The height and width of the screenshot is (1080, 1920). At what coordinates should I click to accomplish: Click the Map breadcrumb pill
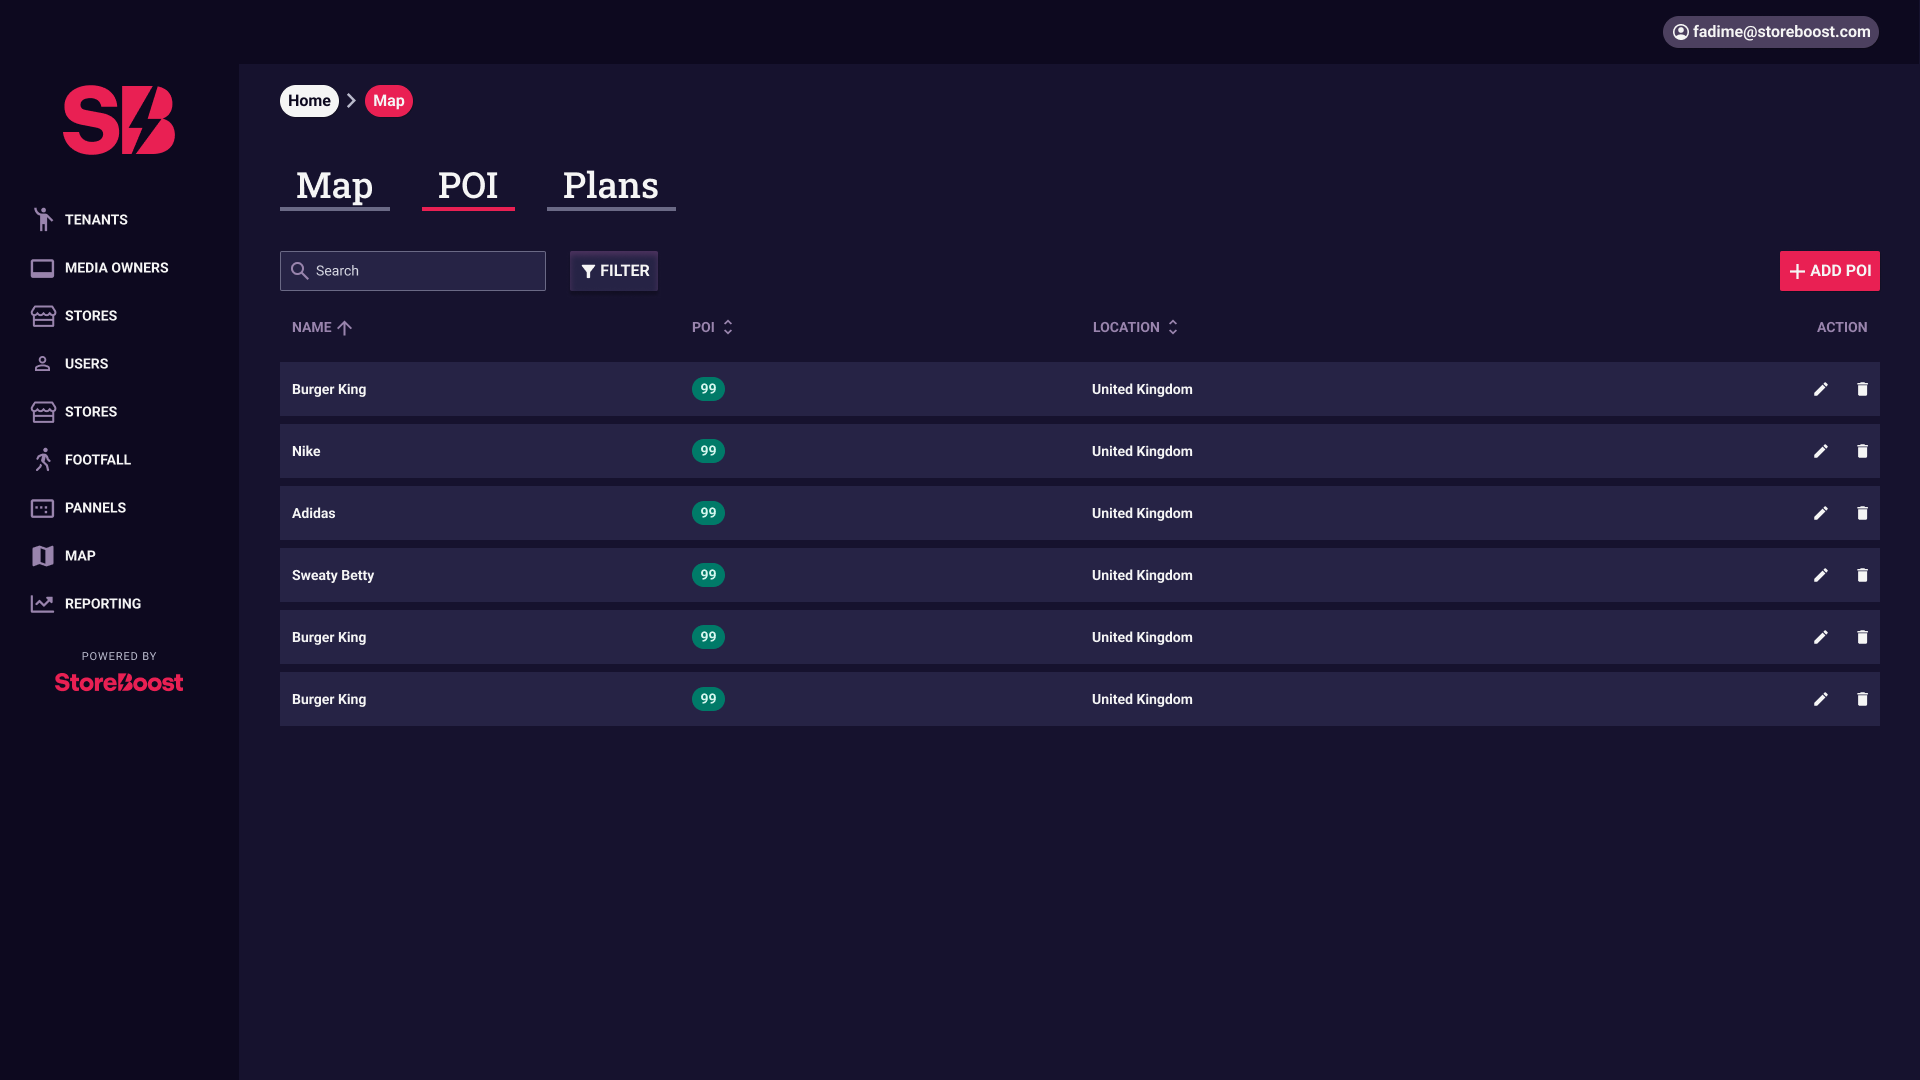point(389,101)
